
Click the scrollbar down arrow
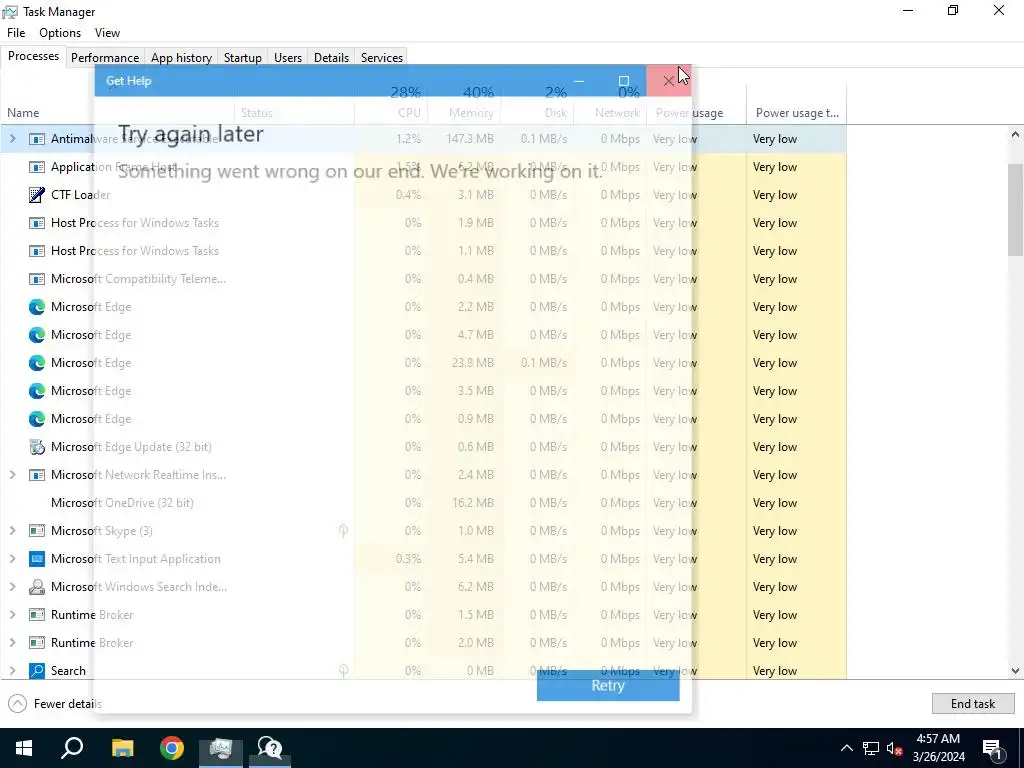[x=1015, y=671]
